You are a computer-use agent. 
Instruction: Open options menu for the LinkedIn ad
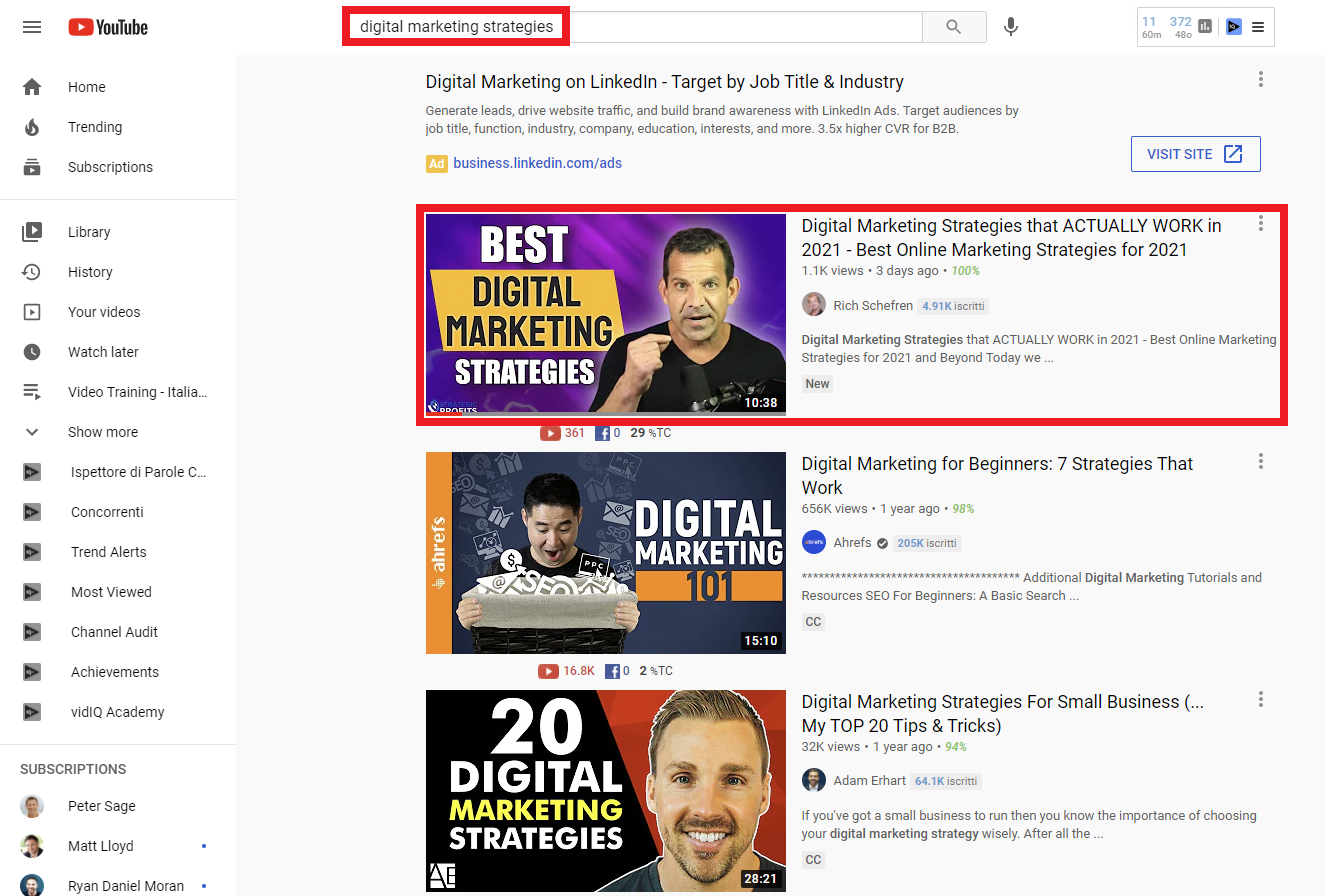tap(1261, 79)
